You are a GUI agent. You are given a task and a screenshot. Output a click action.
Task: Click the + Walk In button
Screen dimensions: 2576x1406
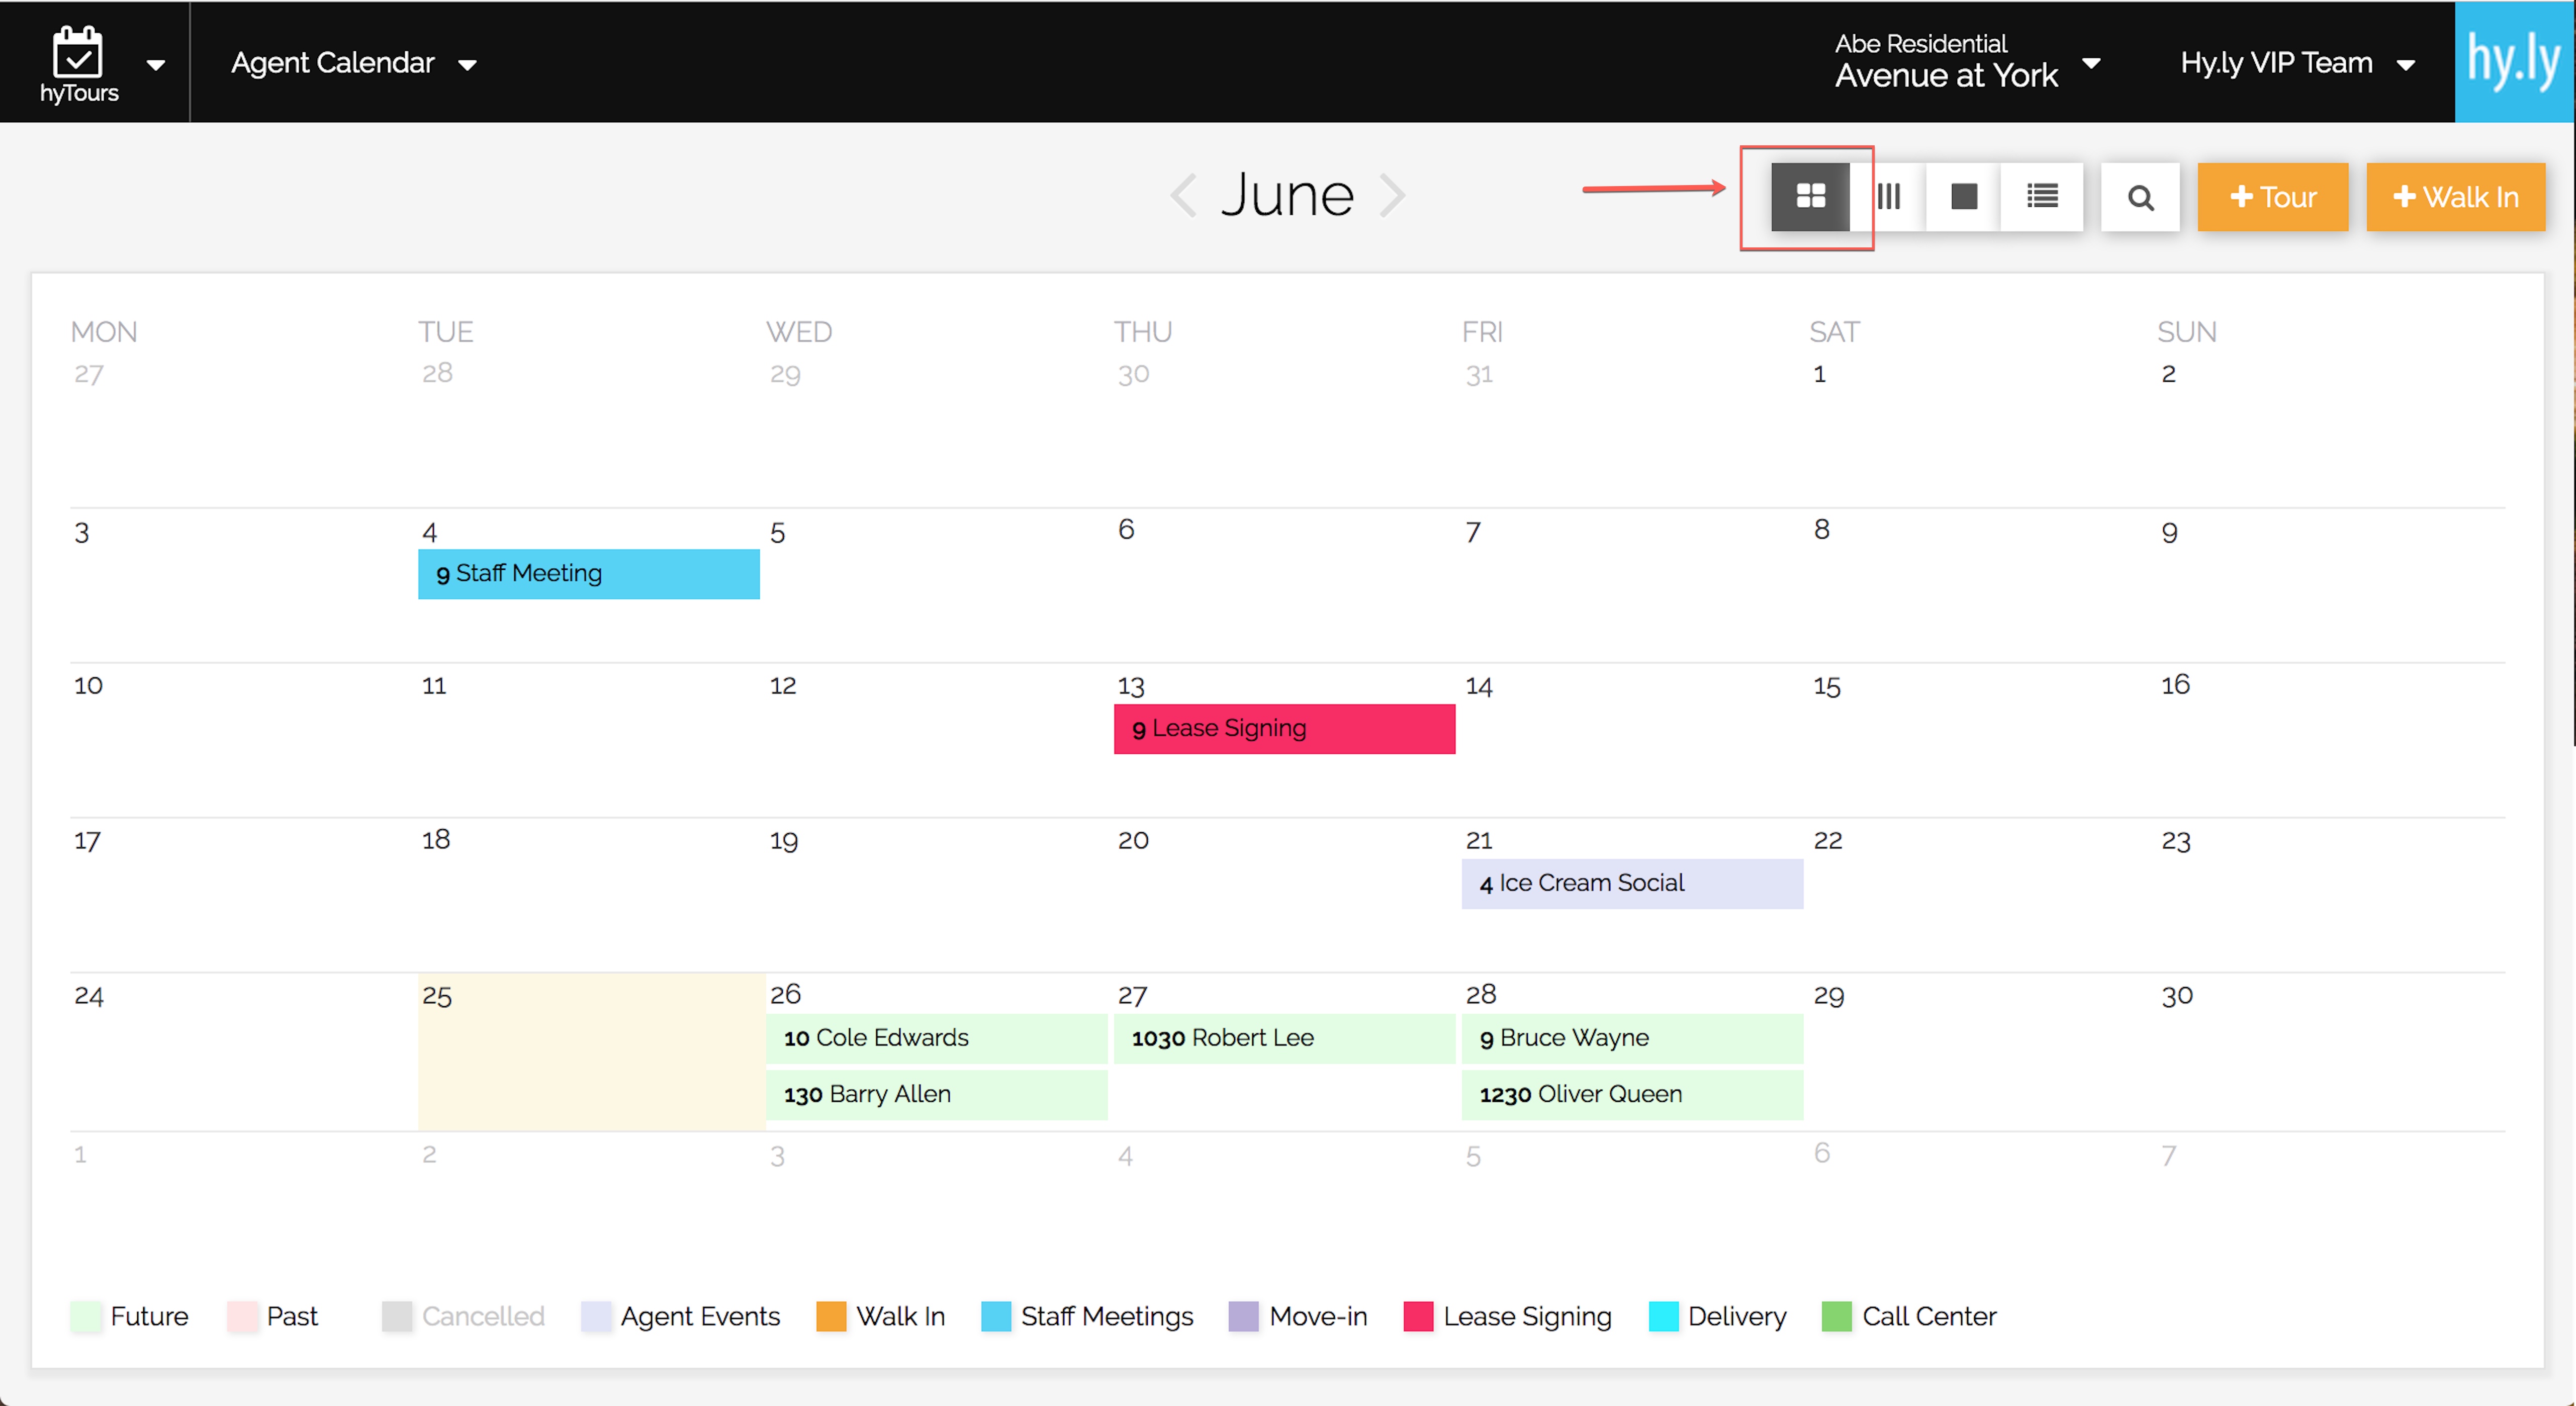point(2455,197)
